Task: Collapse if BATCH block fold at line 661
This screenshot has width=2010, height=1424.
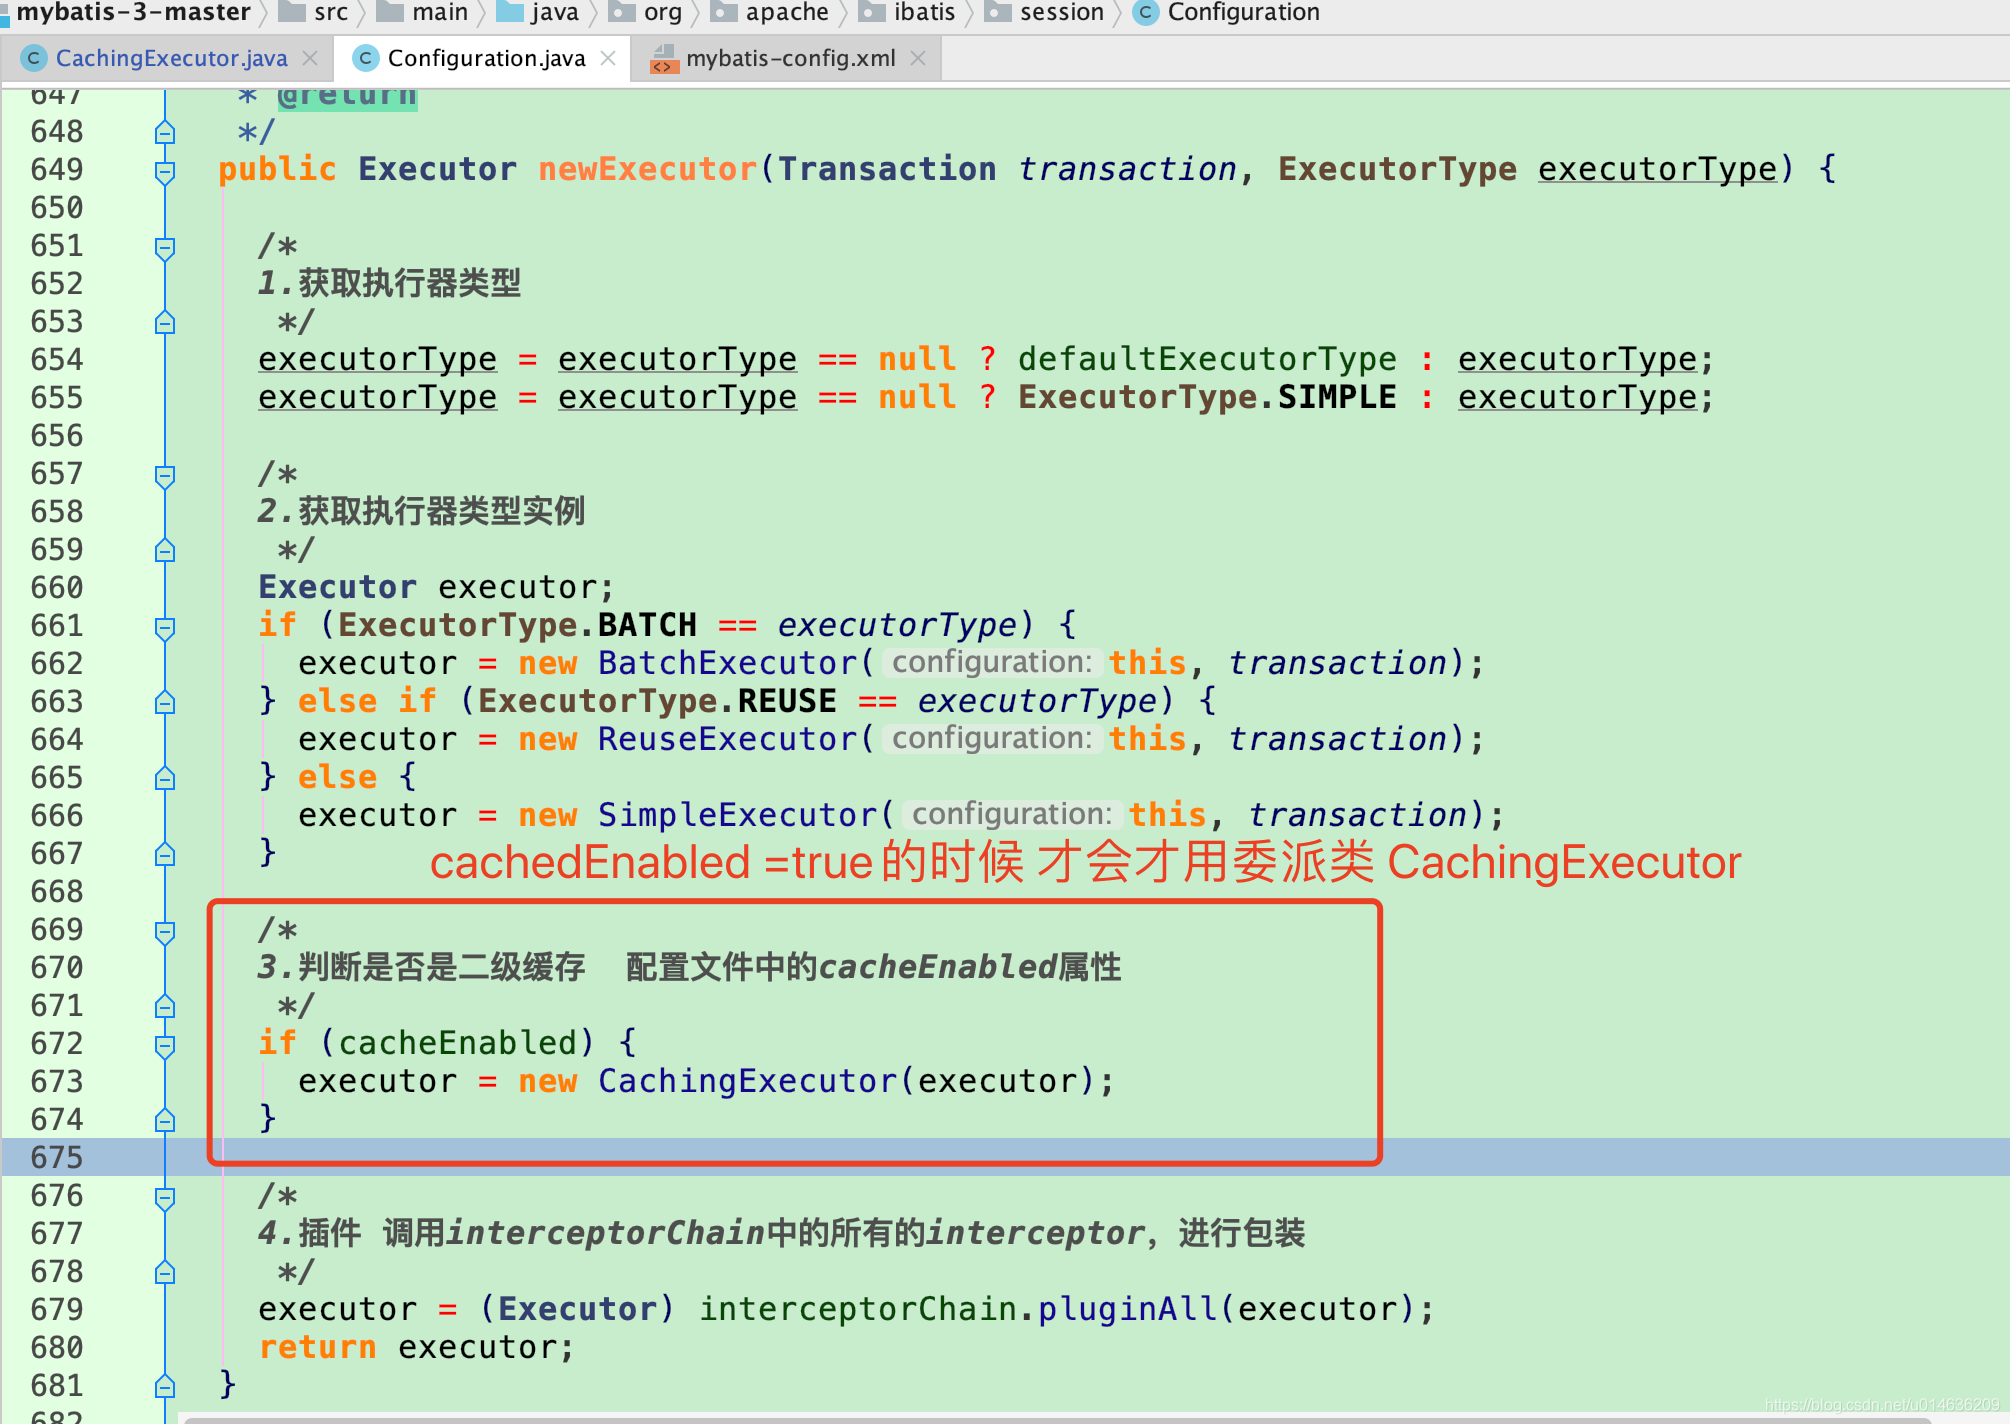Action: (x=165, y=627)
